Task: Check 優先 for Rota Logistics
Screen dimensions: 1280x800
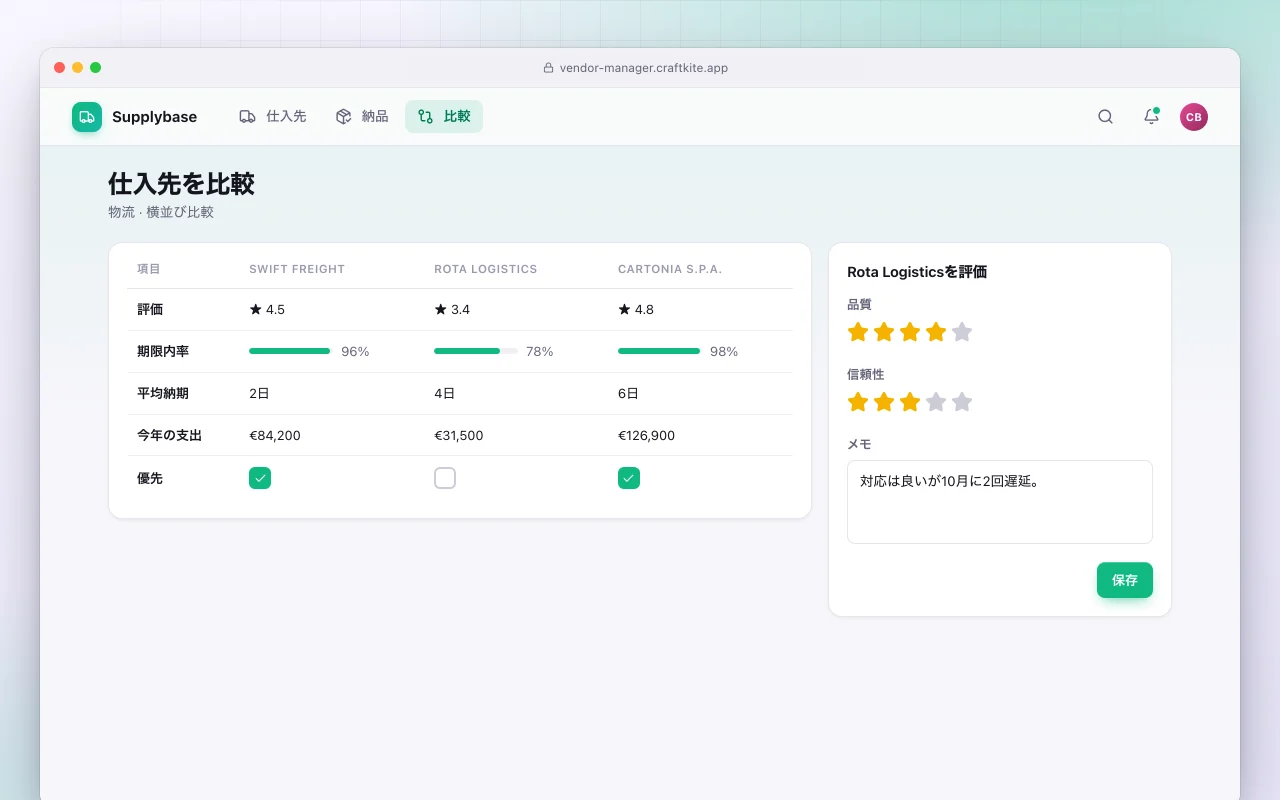Action: click(x=445, y=478)
